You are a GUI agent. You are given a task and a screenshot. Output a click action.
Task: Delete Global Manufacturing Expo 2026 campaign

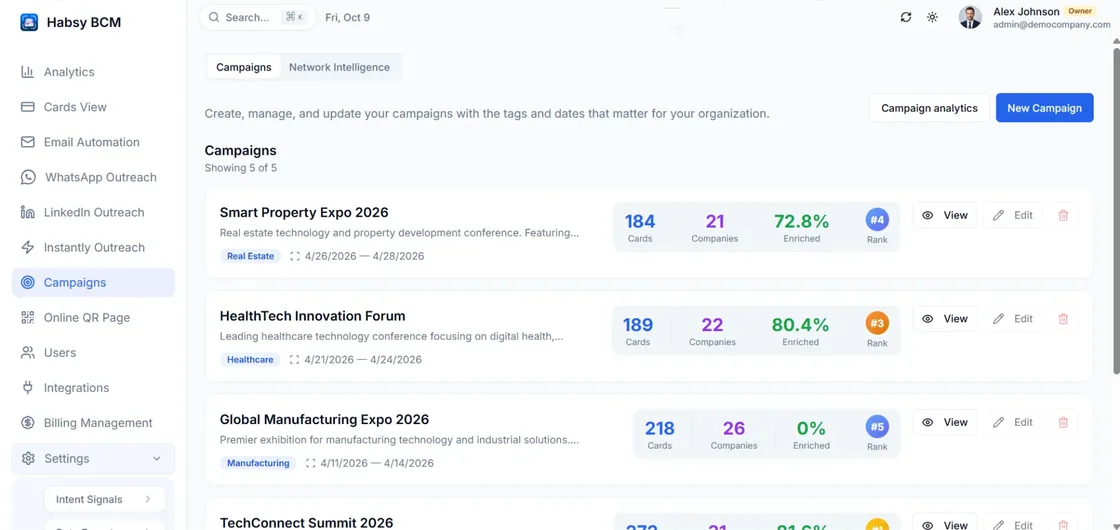(x=1063, y=422)
